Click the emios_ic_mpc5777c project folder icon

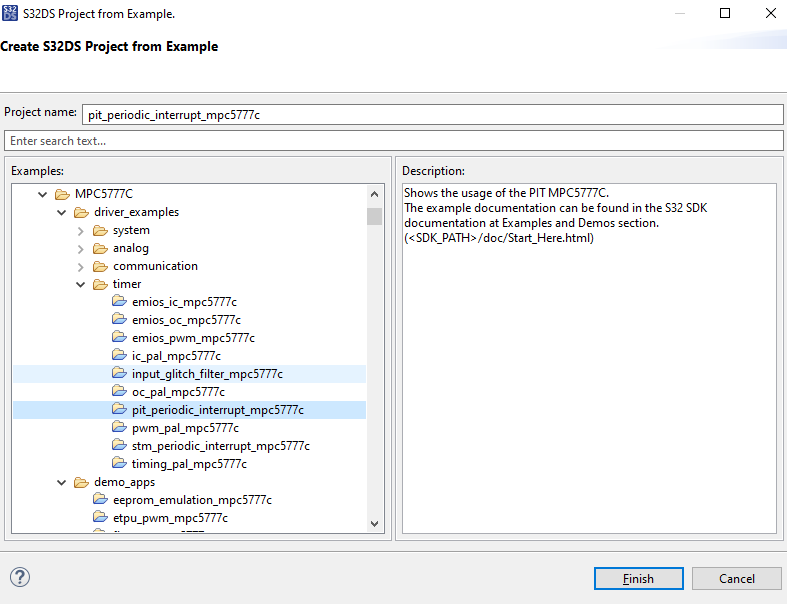119,302
